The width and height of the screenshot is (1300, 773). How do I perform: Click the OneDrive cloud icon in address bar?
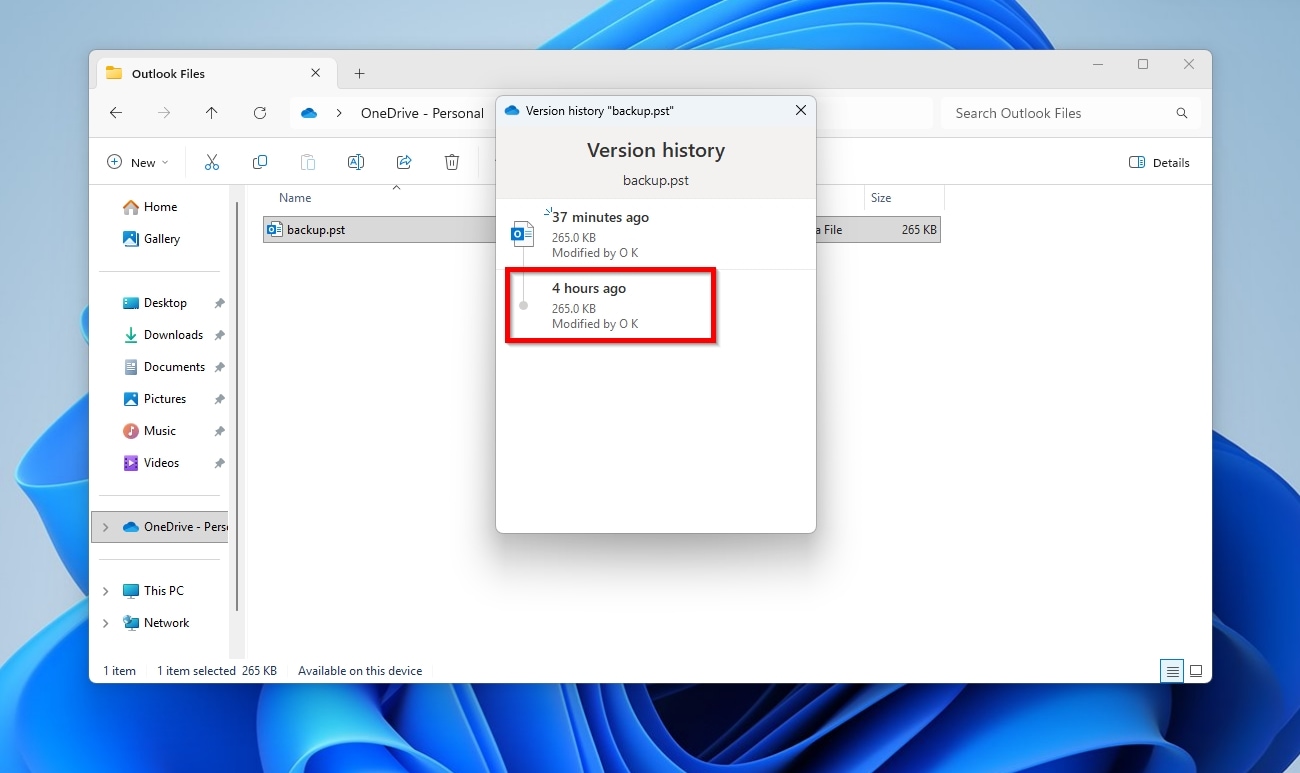pyautogui.click(x=309, y=113)
